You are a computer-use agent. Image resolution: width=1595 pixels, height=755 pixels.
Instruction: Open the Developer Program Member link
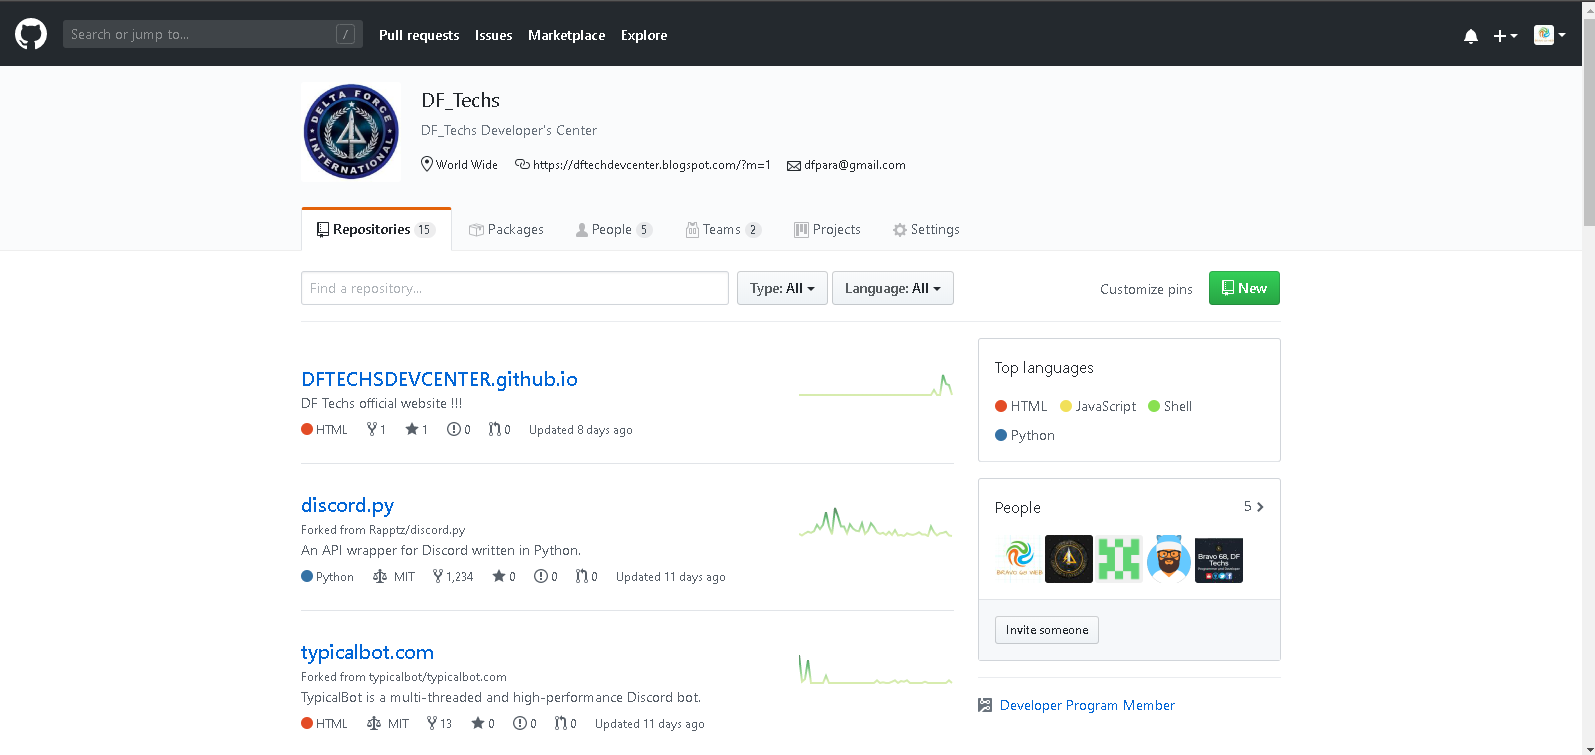pyautogui.click(x=1087, y=705)
